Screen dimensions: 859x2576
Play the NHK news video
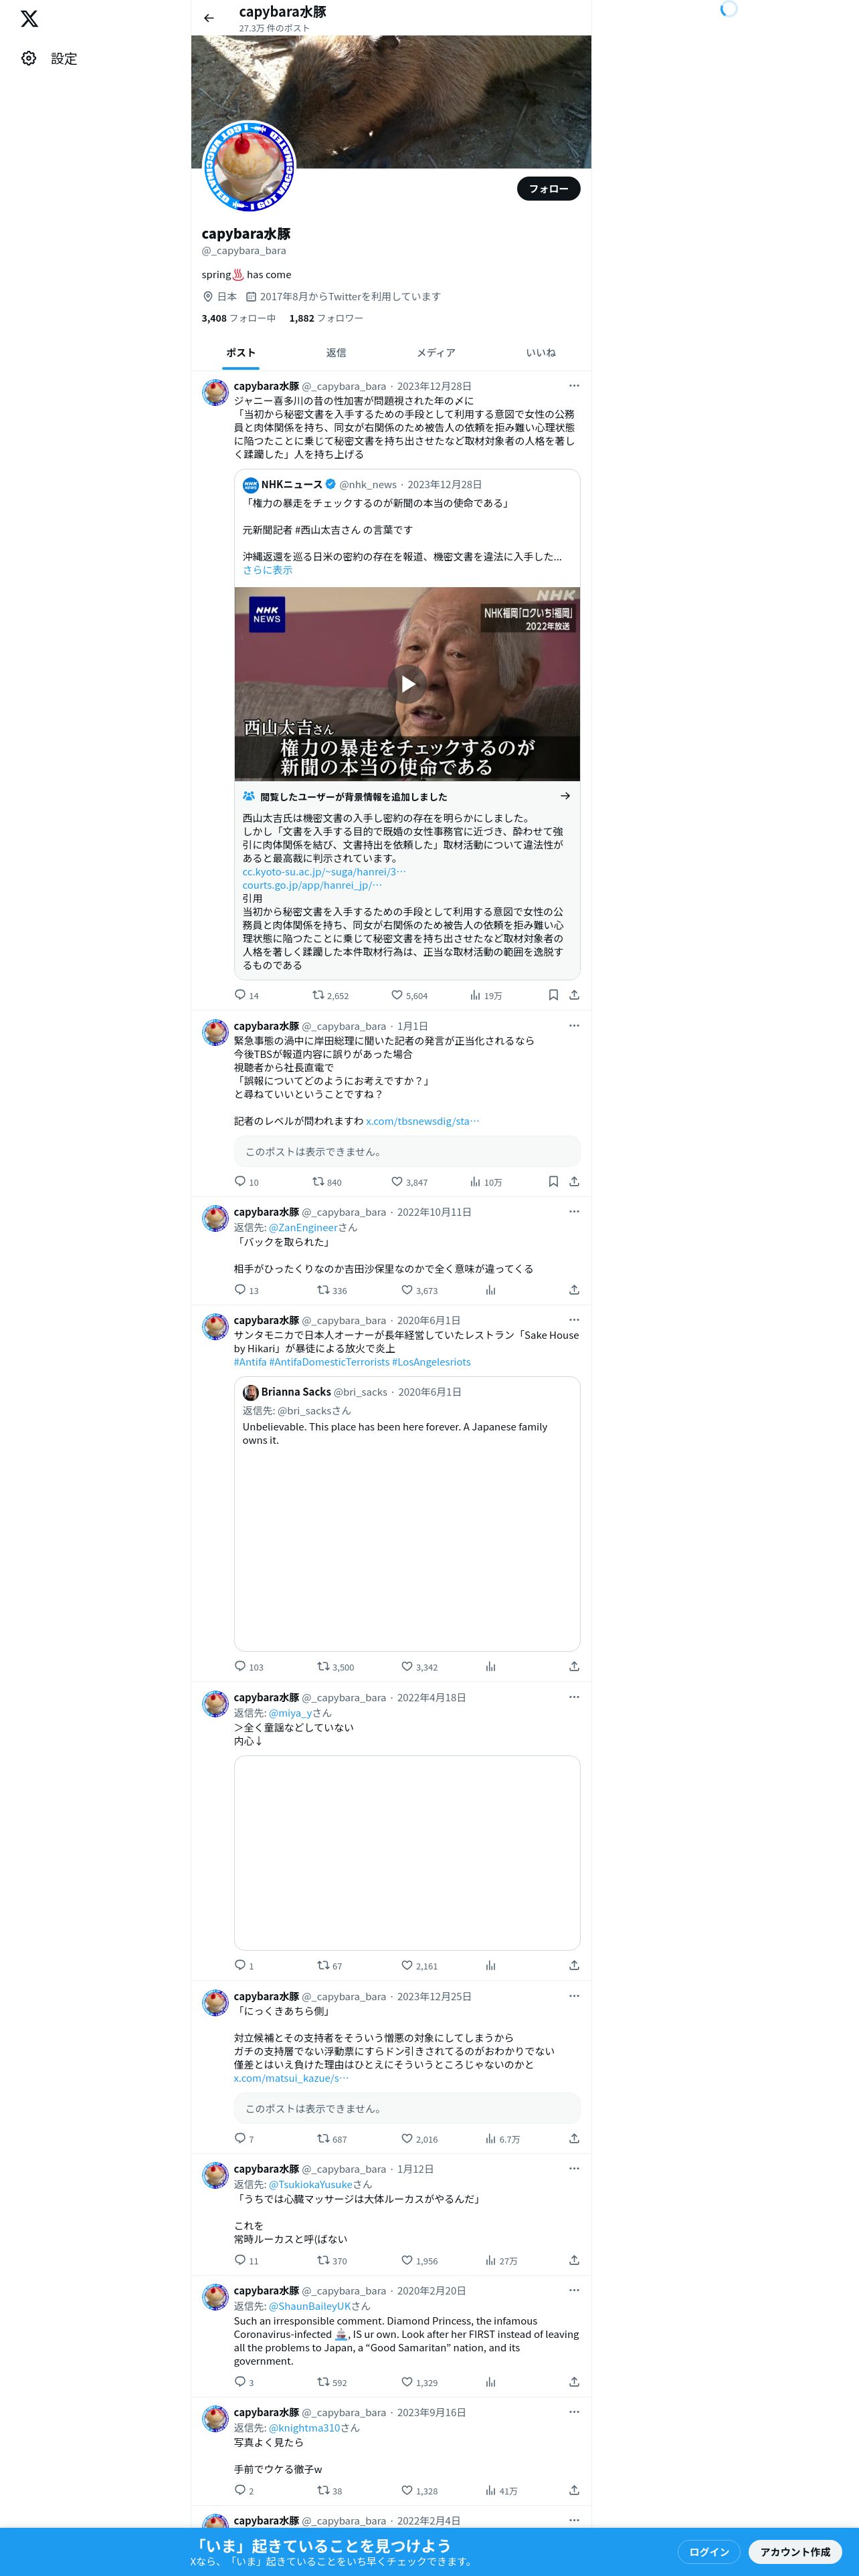[x=407, y=684]
